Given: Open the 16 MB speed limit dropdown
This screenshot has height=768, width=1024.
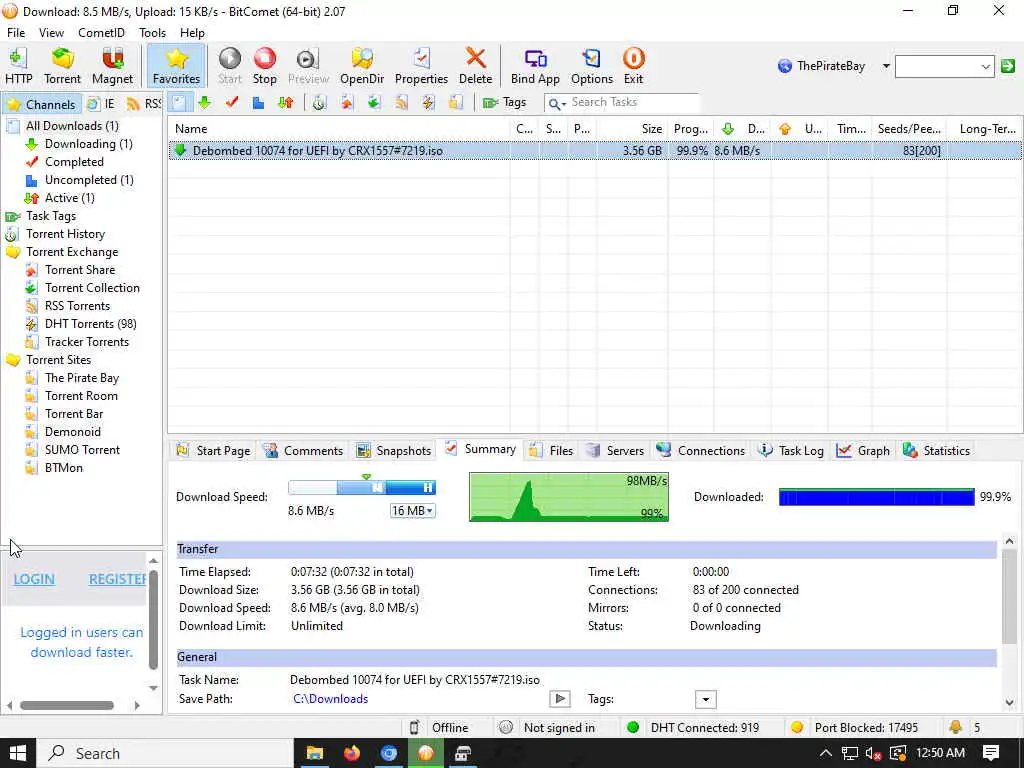Looking at the screenshot, I should click(412, 511).
